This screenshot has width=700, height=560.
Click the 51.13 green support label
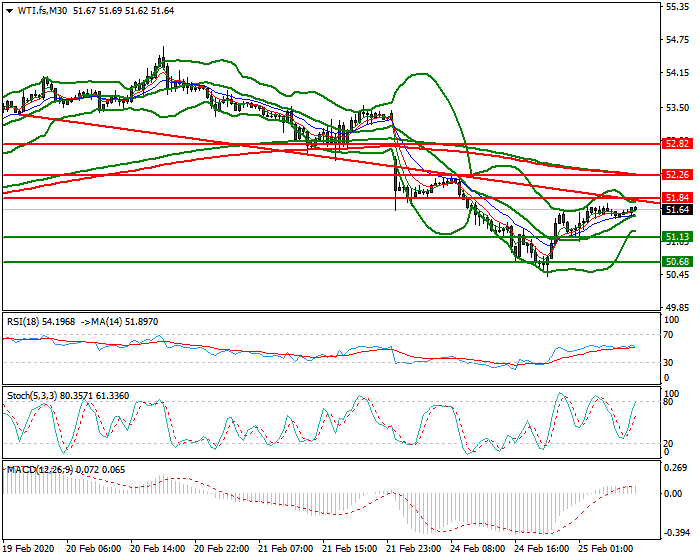point(677,237)
